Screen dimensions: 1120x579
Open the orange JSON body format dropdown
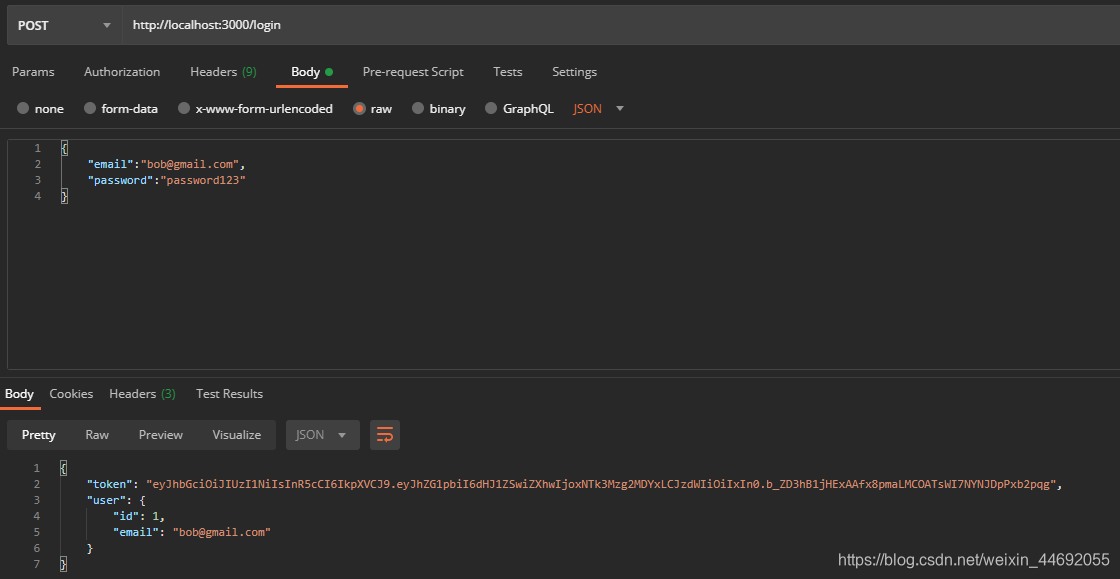point(599,109)
